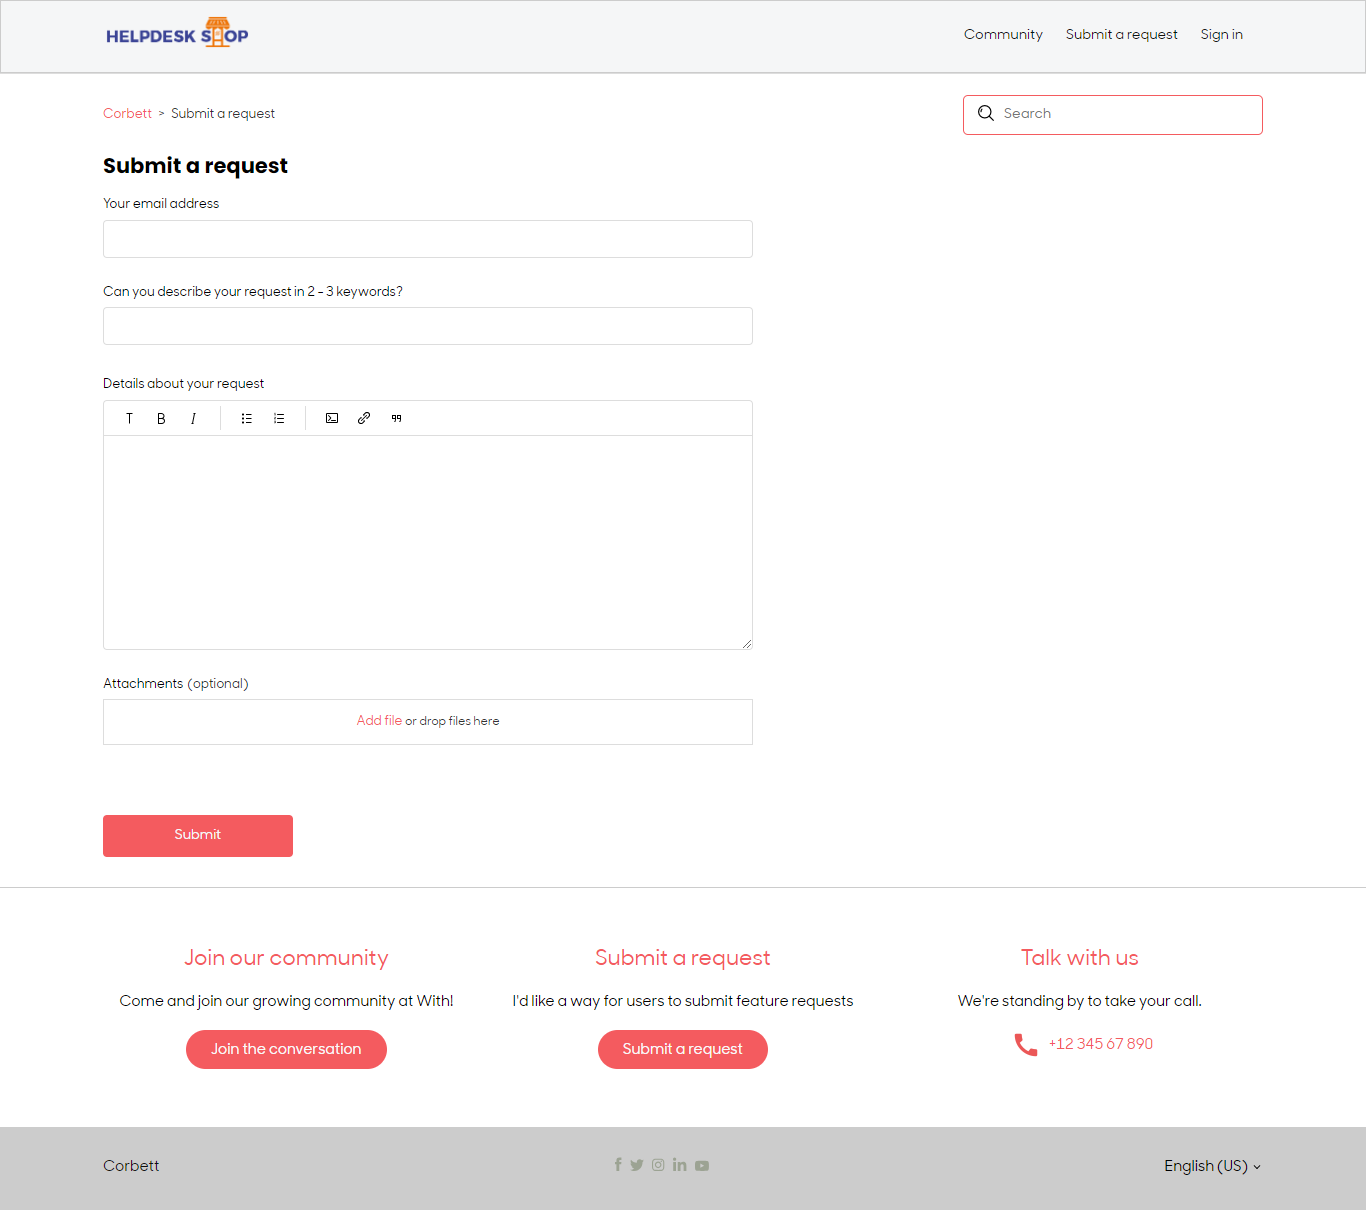This screenshot has width=1366, height=1210.
Task: Insert a bulleted list
Action: point(247,419)
